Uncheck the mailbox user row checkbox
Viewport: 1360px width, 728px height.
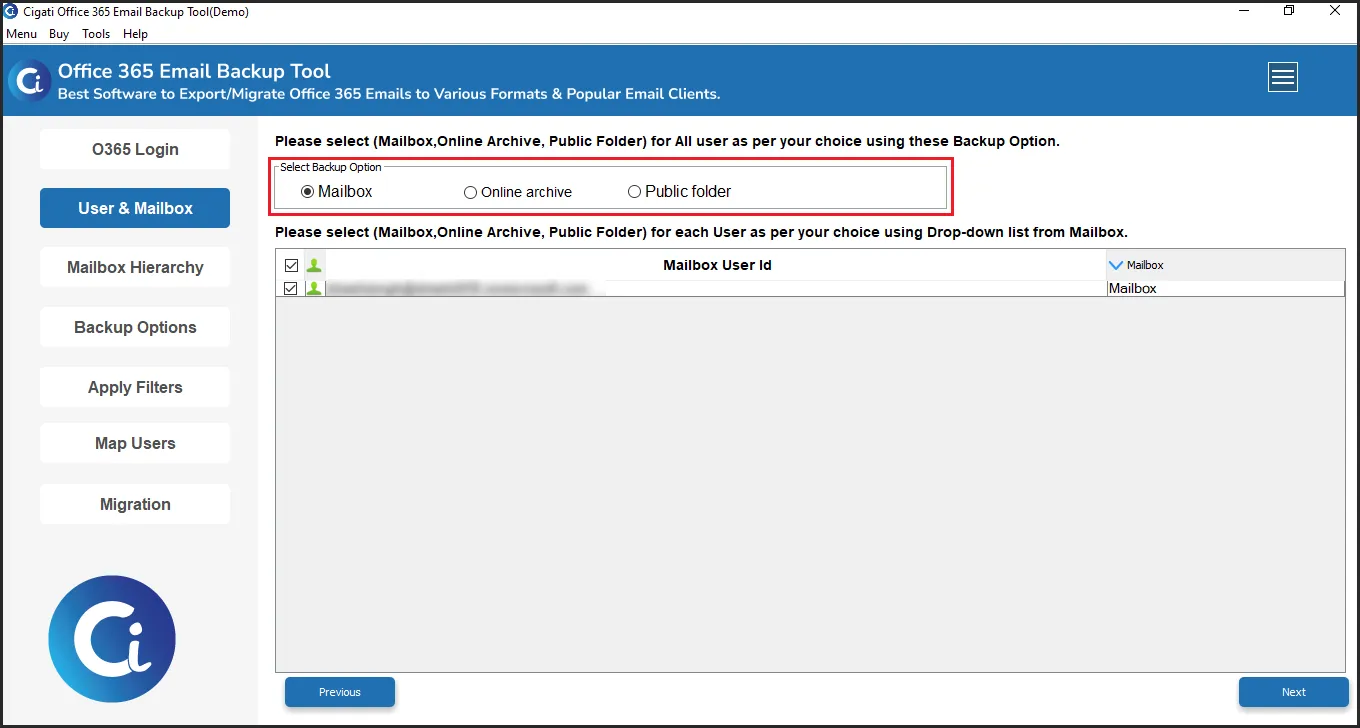[291, 288]
